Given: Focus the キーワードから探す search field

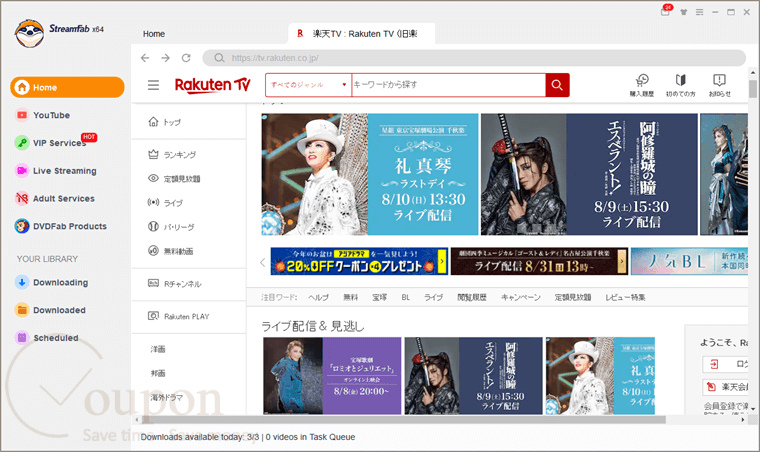Looking at the screenshot, I should click(x=448, y=85).
